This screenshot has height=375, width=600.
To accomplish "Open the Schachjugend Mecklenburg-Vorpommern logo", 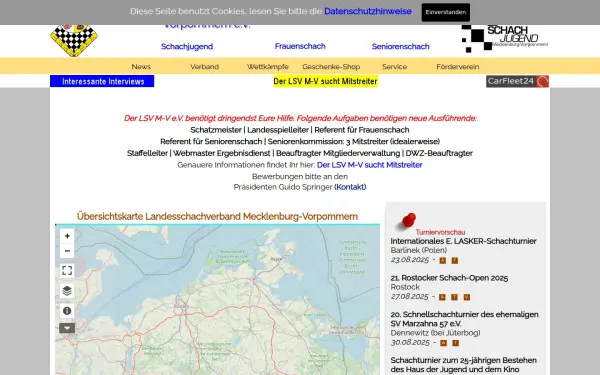I will [x=505, y=38].
